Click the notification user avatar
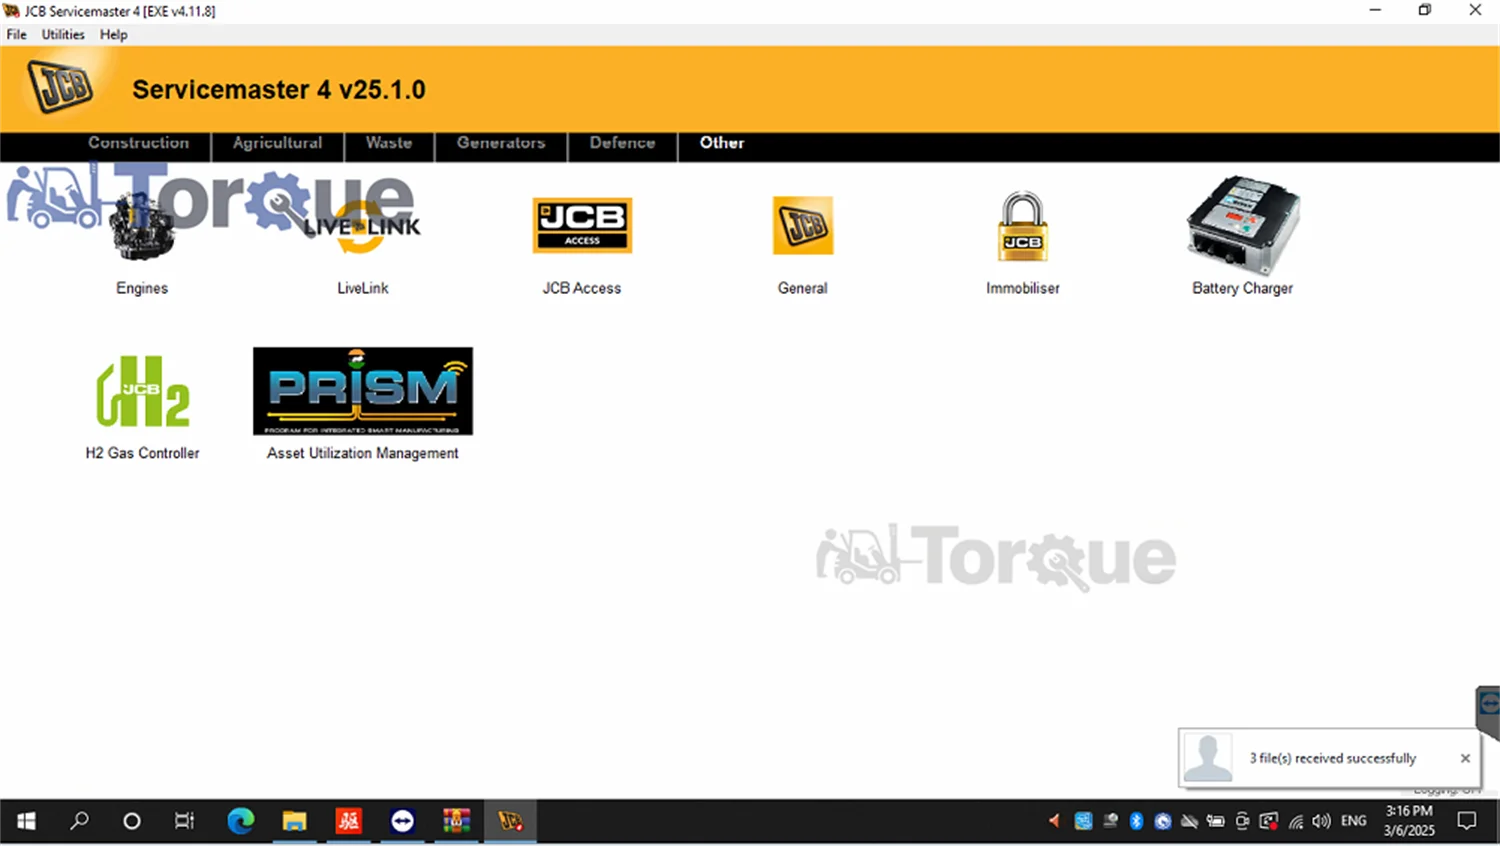 (x=1208, y=758)
